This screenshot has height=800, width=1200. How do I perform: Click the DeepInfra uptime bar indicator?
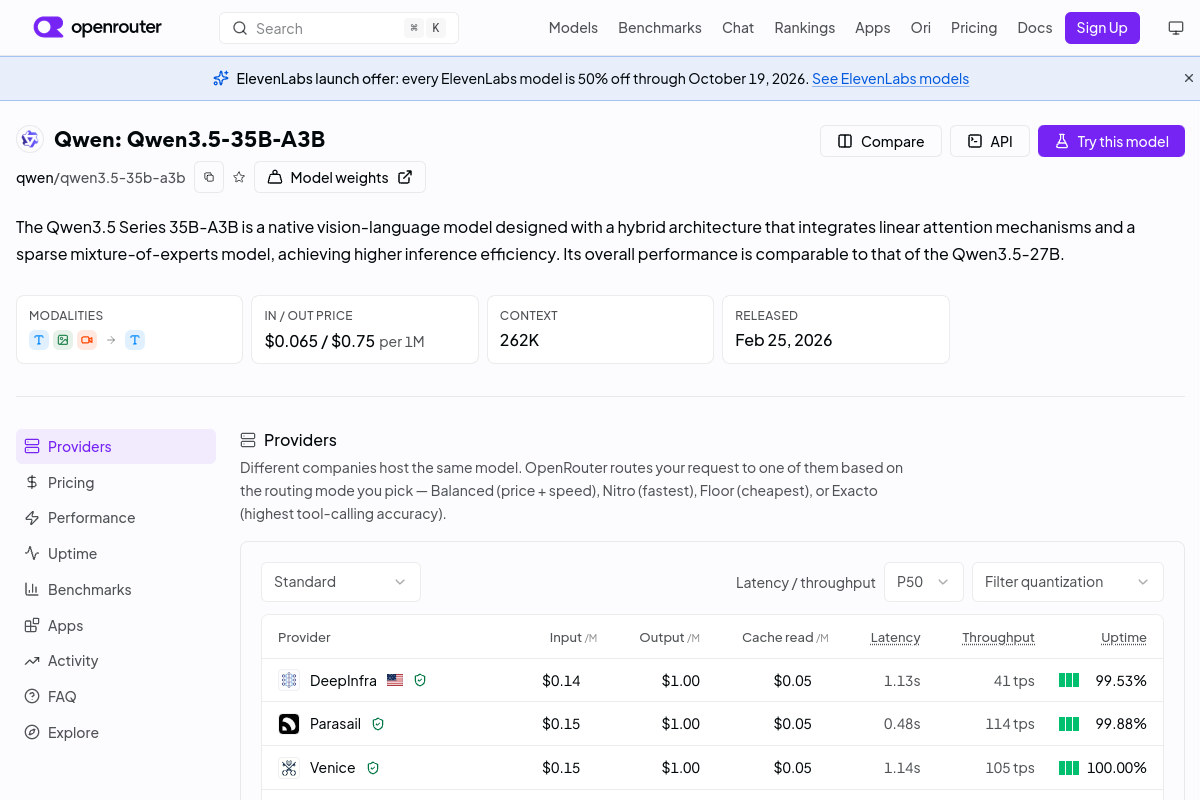click(x=1069, y=680)
